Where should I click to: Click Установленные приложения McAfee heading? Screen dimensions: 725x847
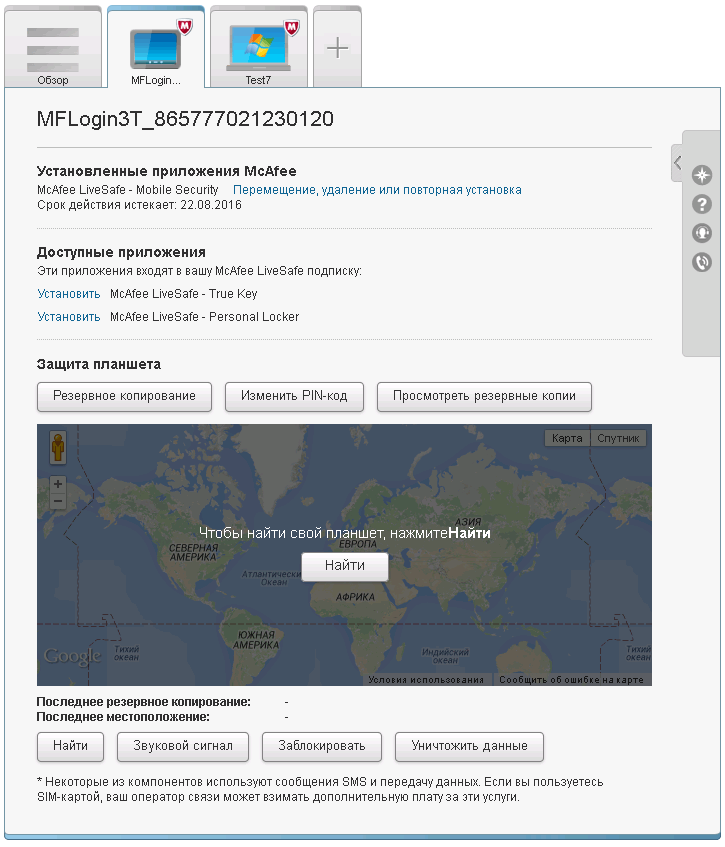pos(166,171)
